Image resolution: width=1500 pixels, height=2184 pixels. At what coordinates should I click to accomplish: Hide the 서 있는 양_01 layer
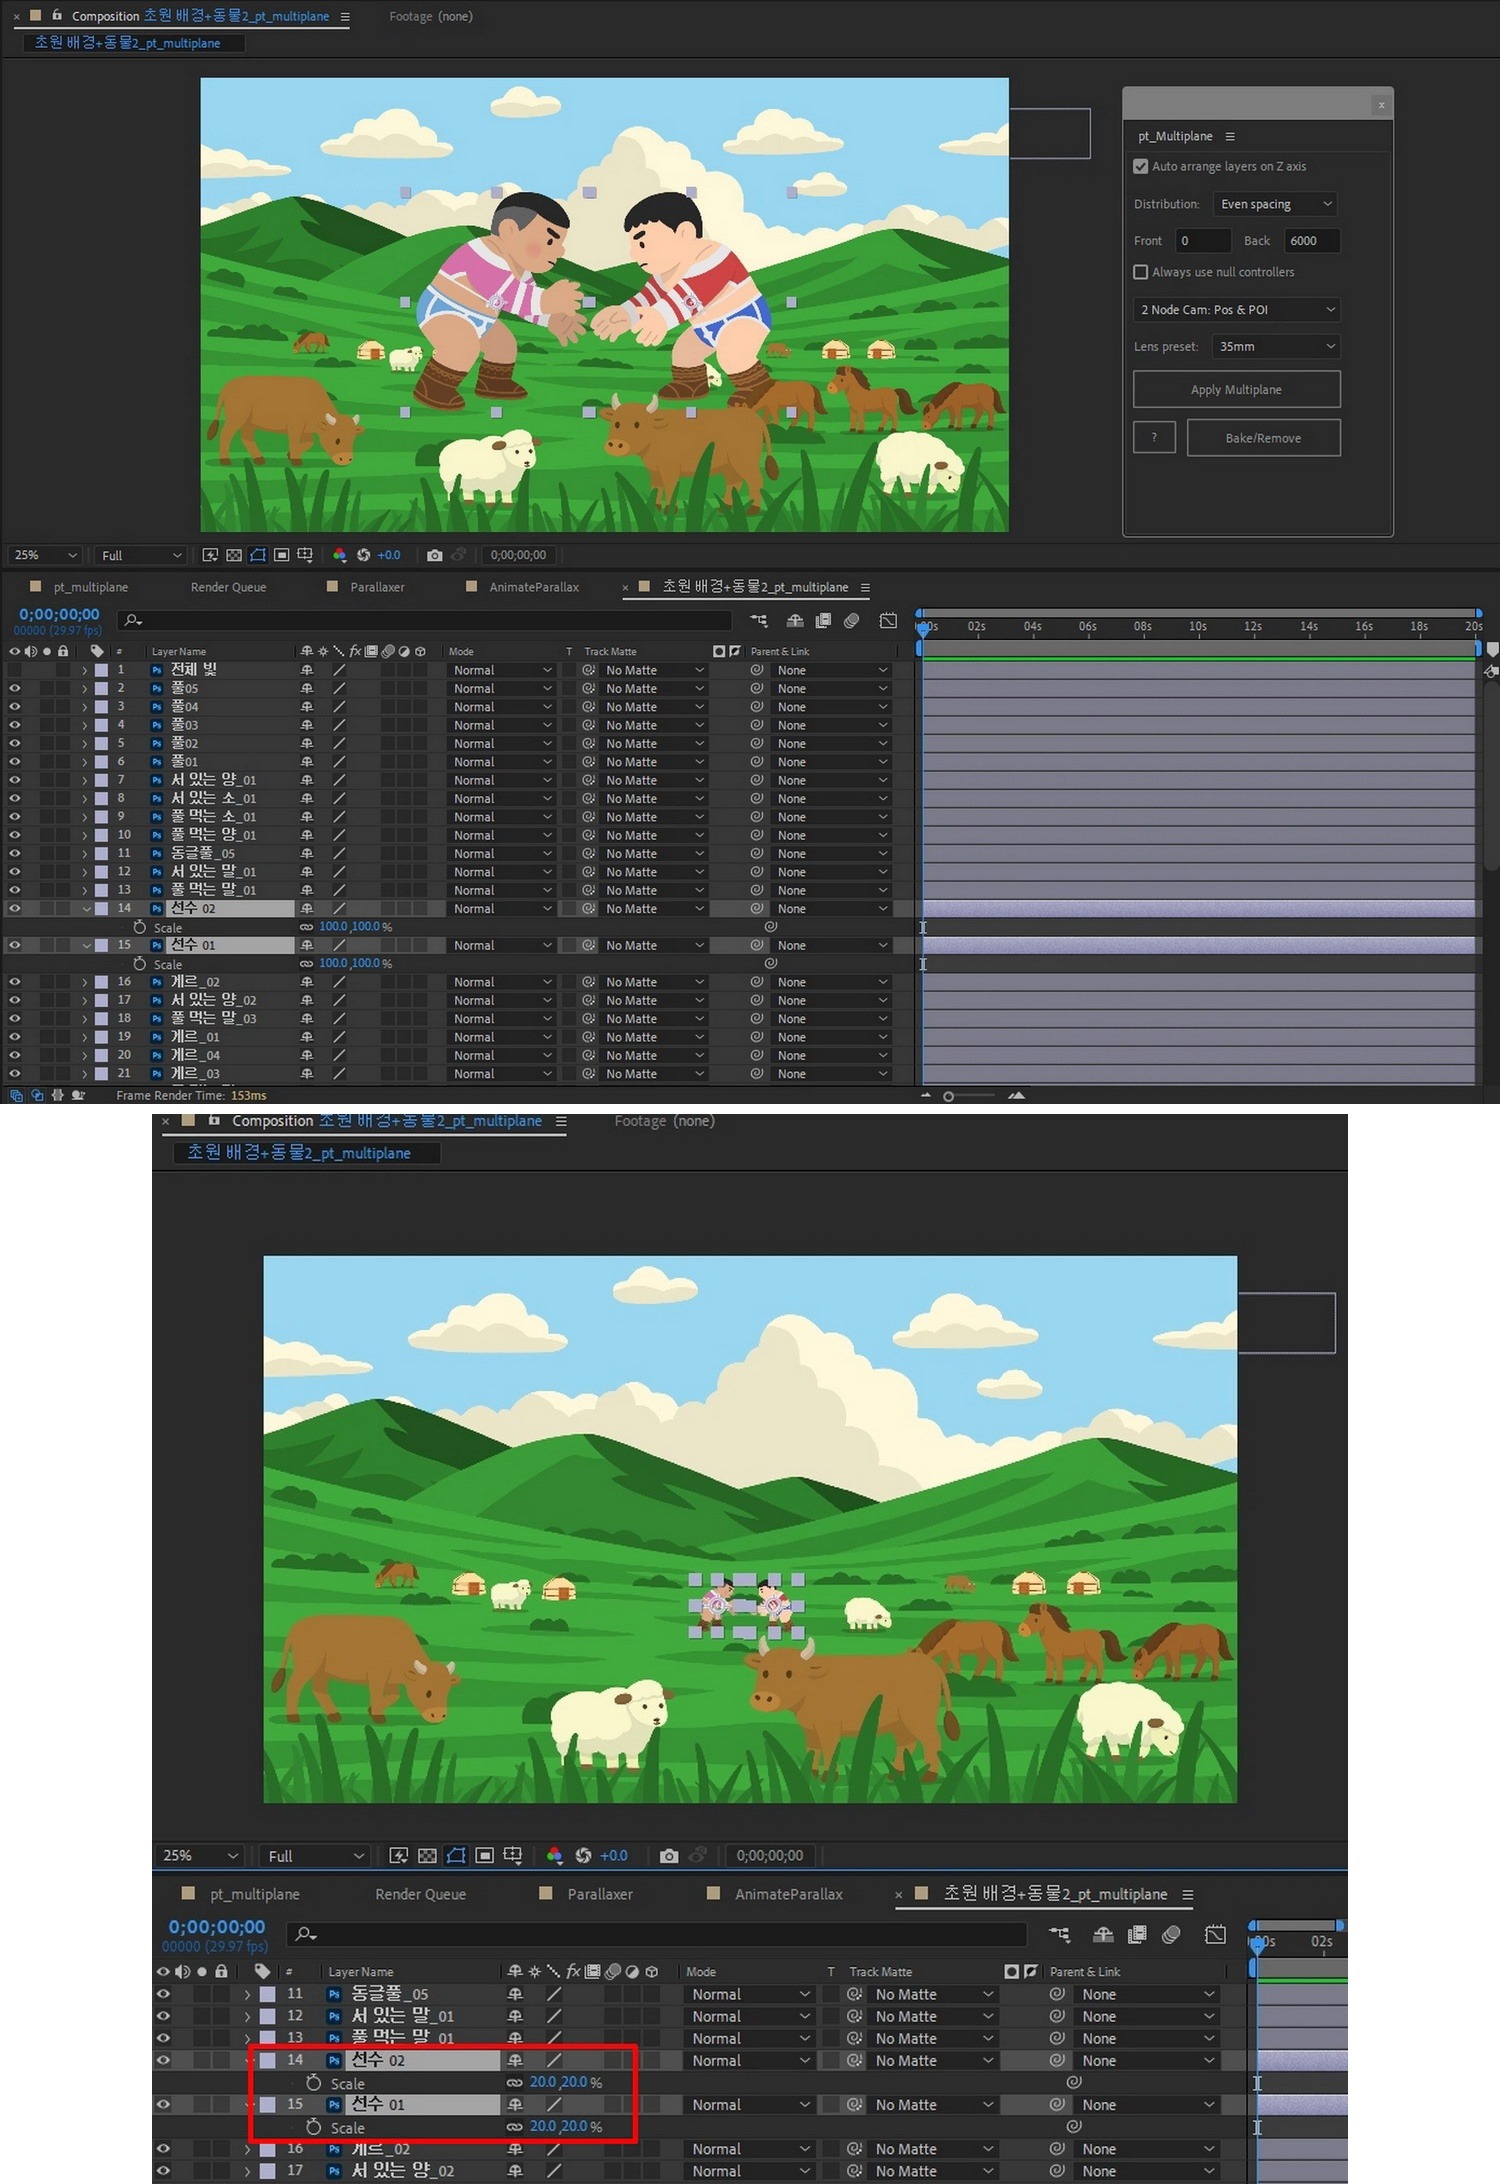tap(14, 780)
